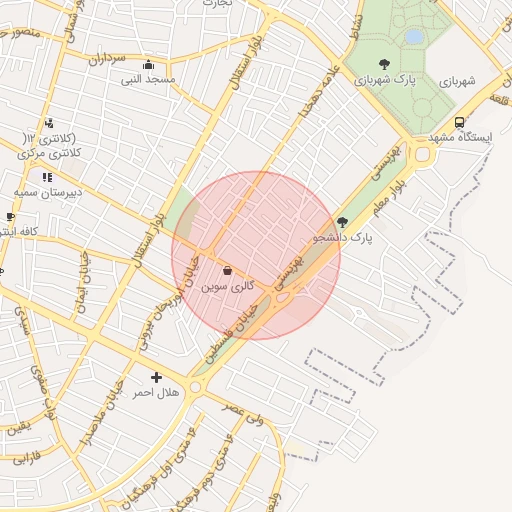Click the roundabout below ایستگاه مشهد
Viewport: 512px width, 512px height.
[x=423, y=155]
